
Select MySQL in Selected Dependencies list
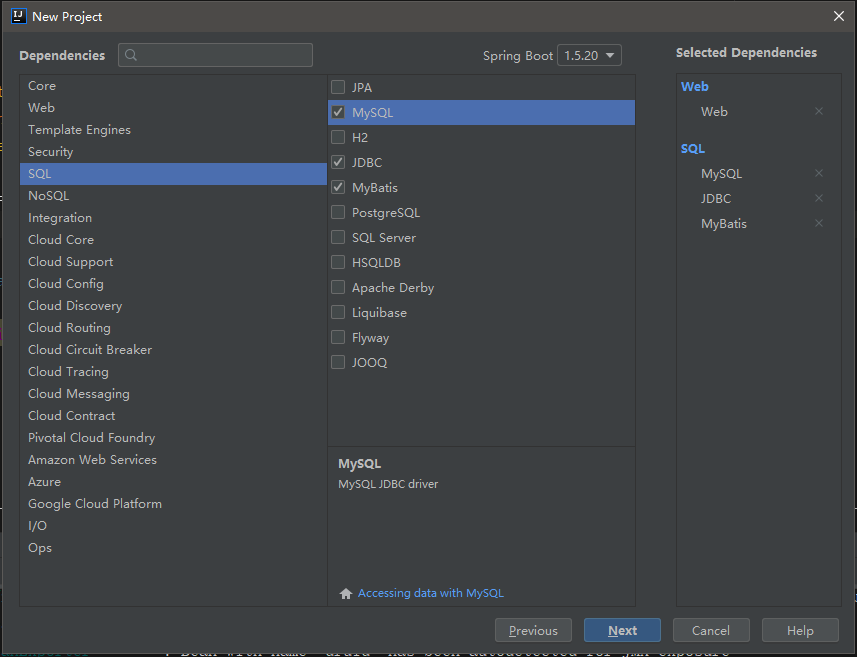tap(721, 174)
